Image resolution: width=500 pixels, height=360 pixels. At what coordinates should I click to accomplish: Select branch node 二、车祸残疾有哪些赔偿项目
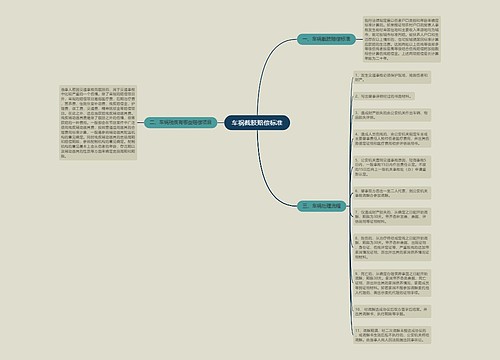point(180,122)
